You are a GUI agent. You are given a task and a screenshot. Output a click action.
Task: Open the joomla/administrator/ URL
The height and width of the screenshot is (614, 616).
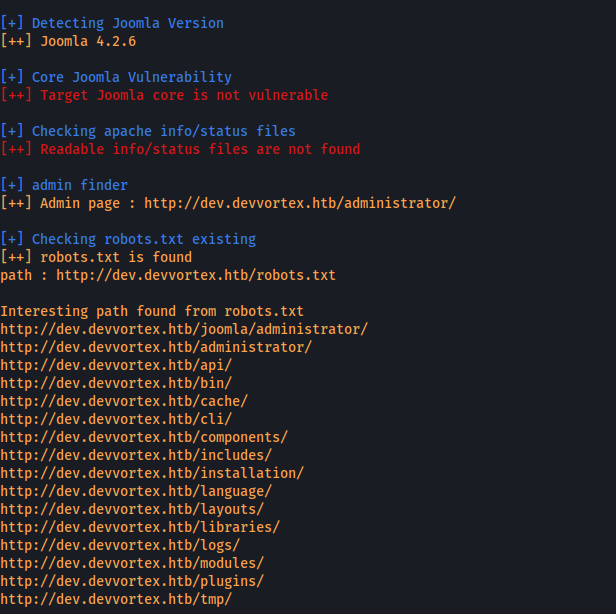coord(184,329)
